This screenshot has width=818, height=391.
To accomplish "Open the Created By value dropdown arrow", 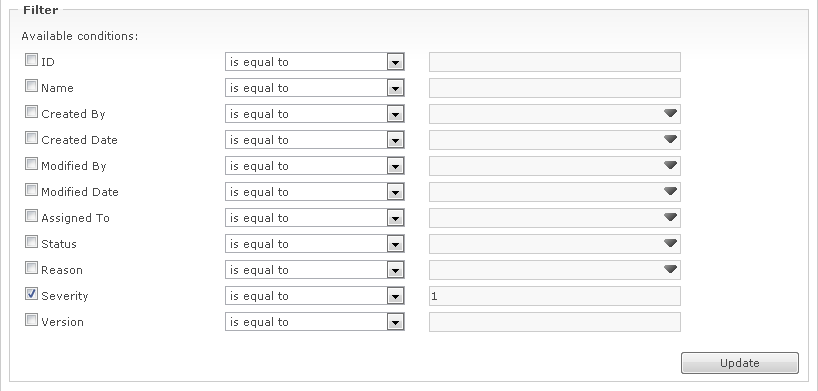I will (x=670, y=113).
